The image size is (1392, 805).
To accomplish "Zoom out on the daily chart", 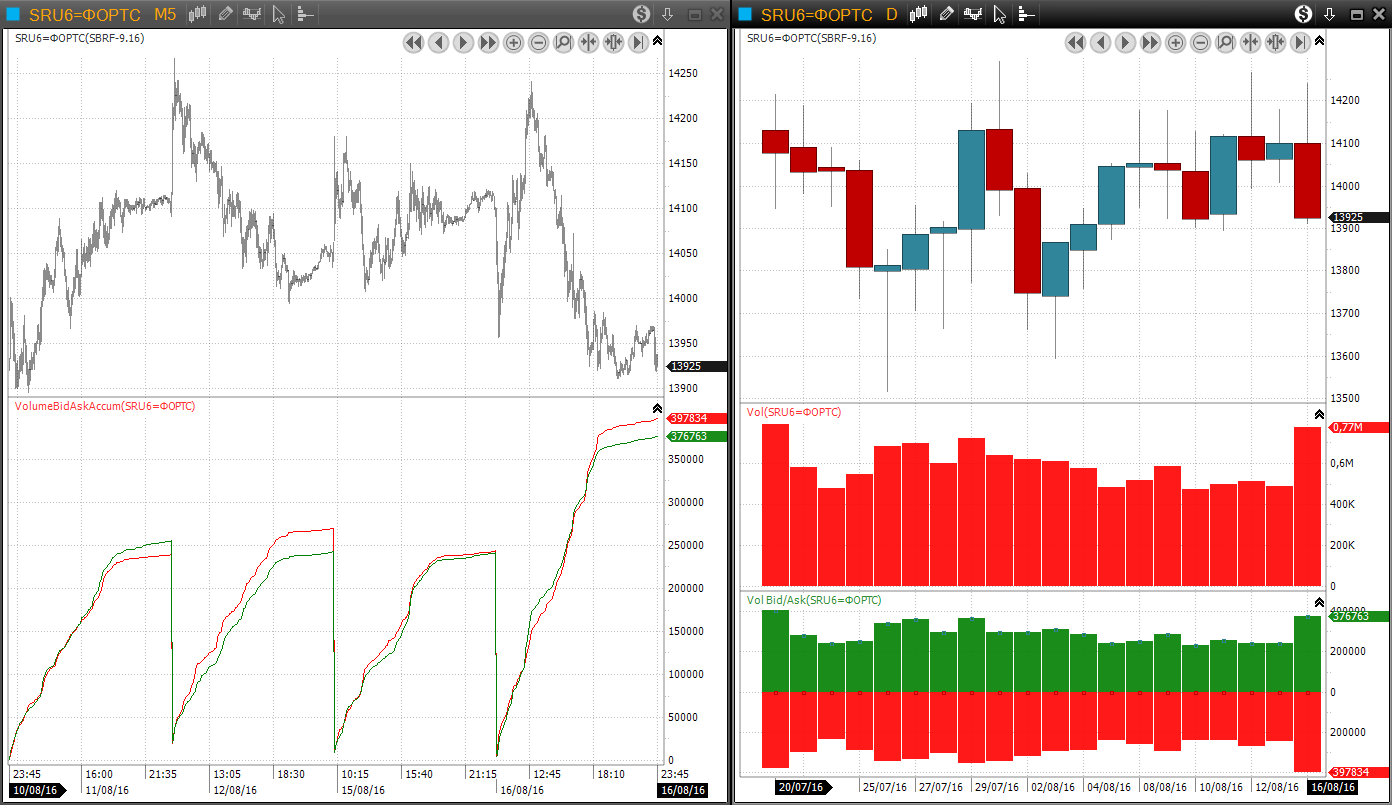I will coord(1200,42).
